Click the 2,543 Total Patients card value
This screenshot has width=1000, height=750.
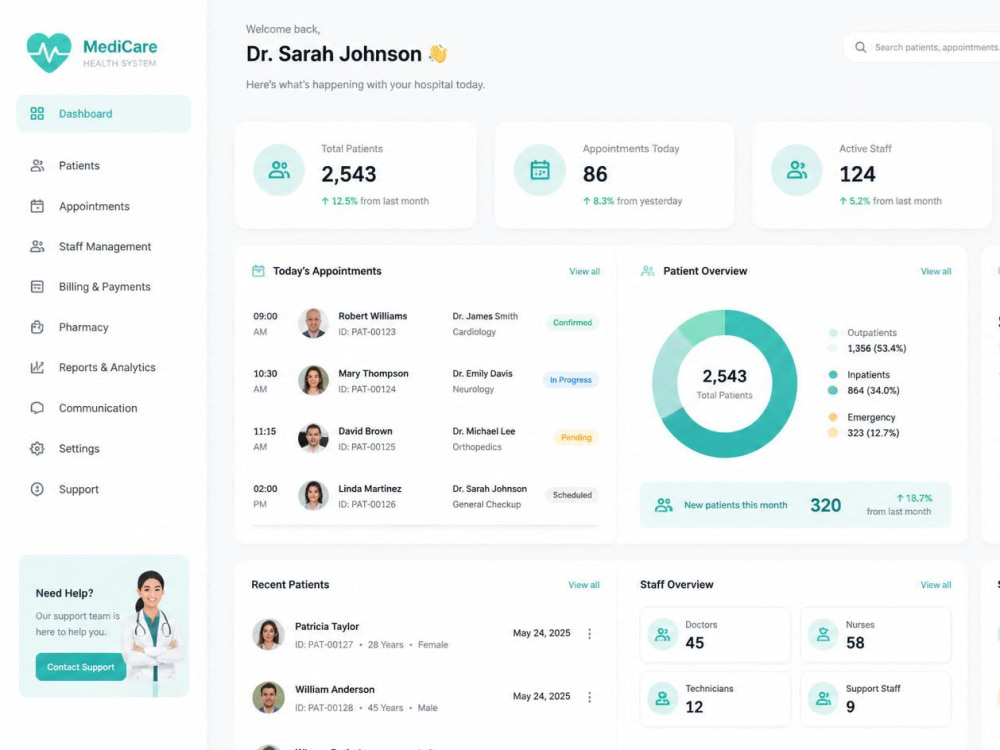(349, 174)
